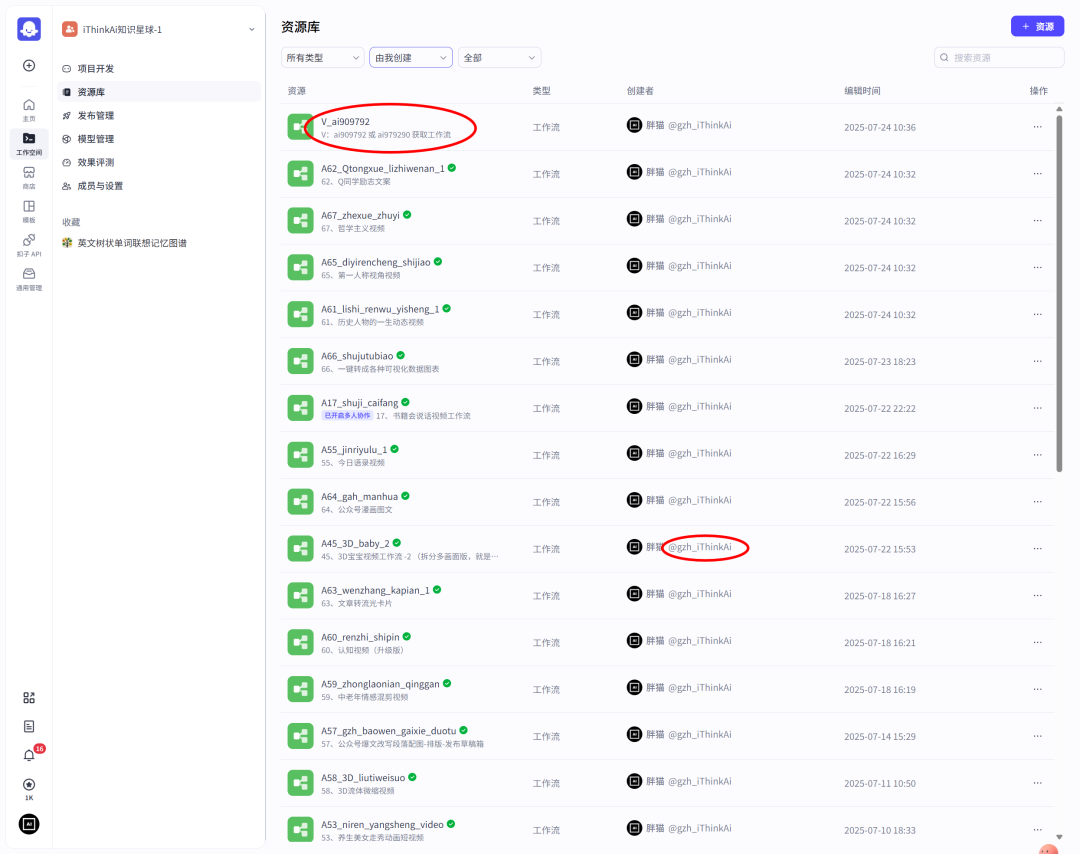Screen dimensions: 1080x854
Task: Expand the 所有类型 type filter dropdown
Action: coord(323,58)
